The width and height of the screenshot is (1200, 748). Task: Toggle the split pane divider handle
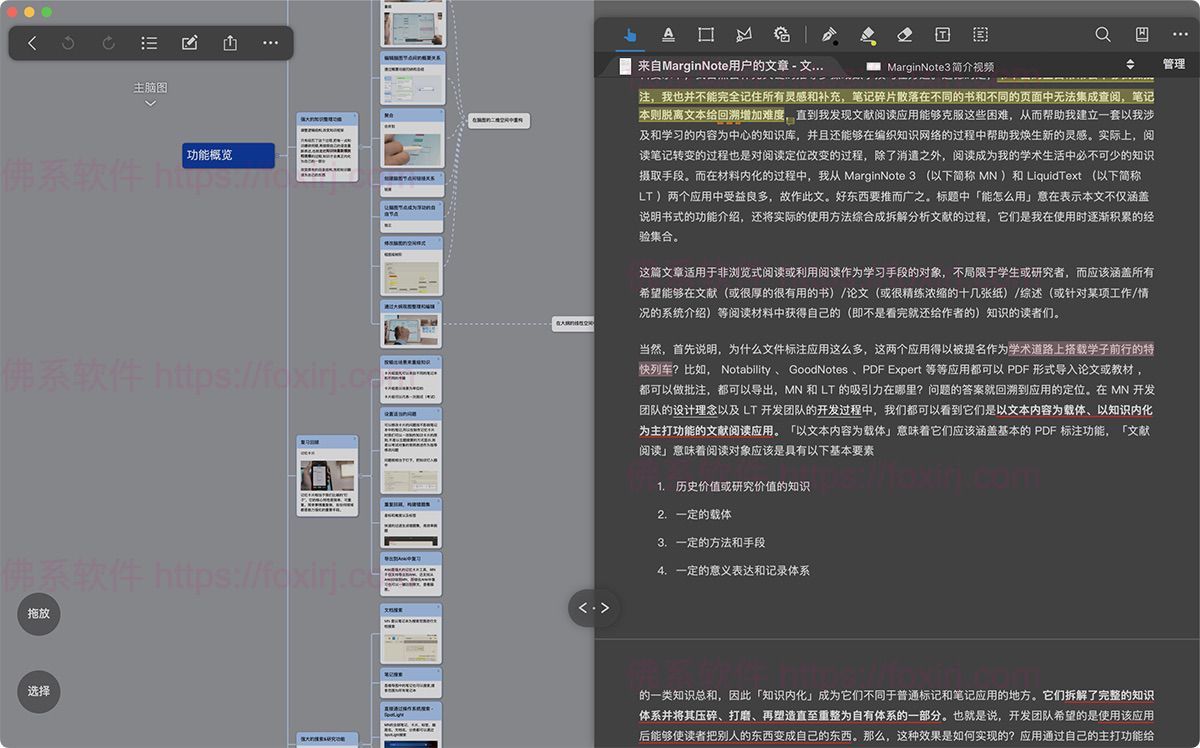pyautogui.click(x=593, y=607)
